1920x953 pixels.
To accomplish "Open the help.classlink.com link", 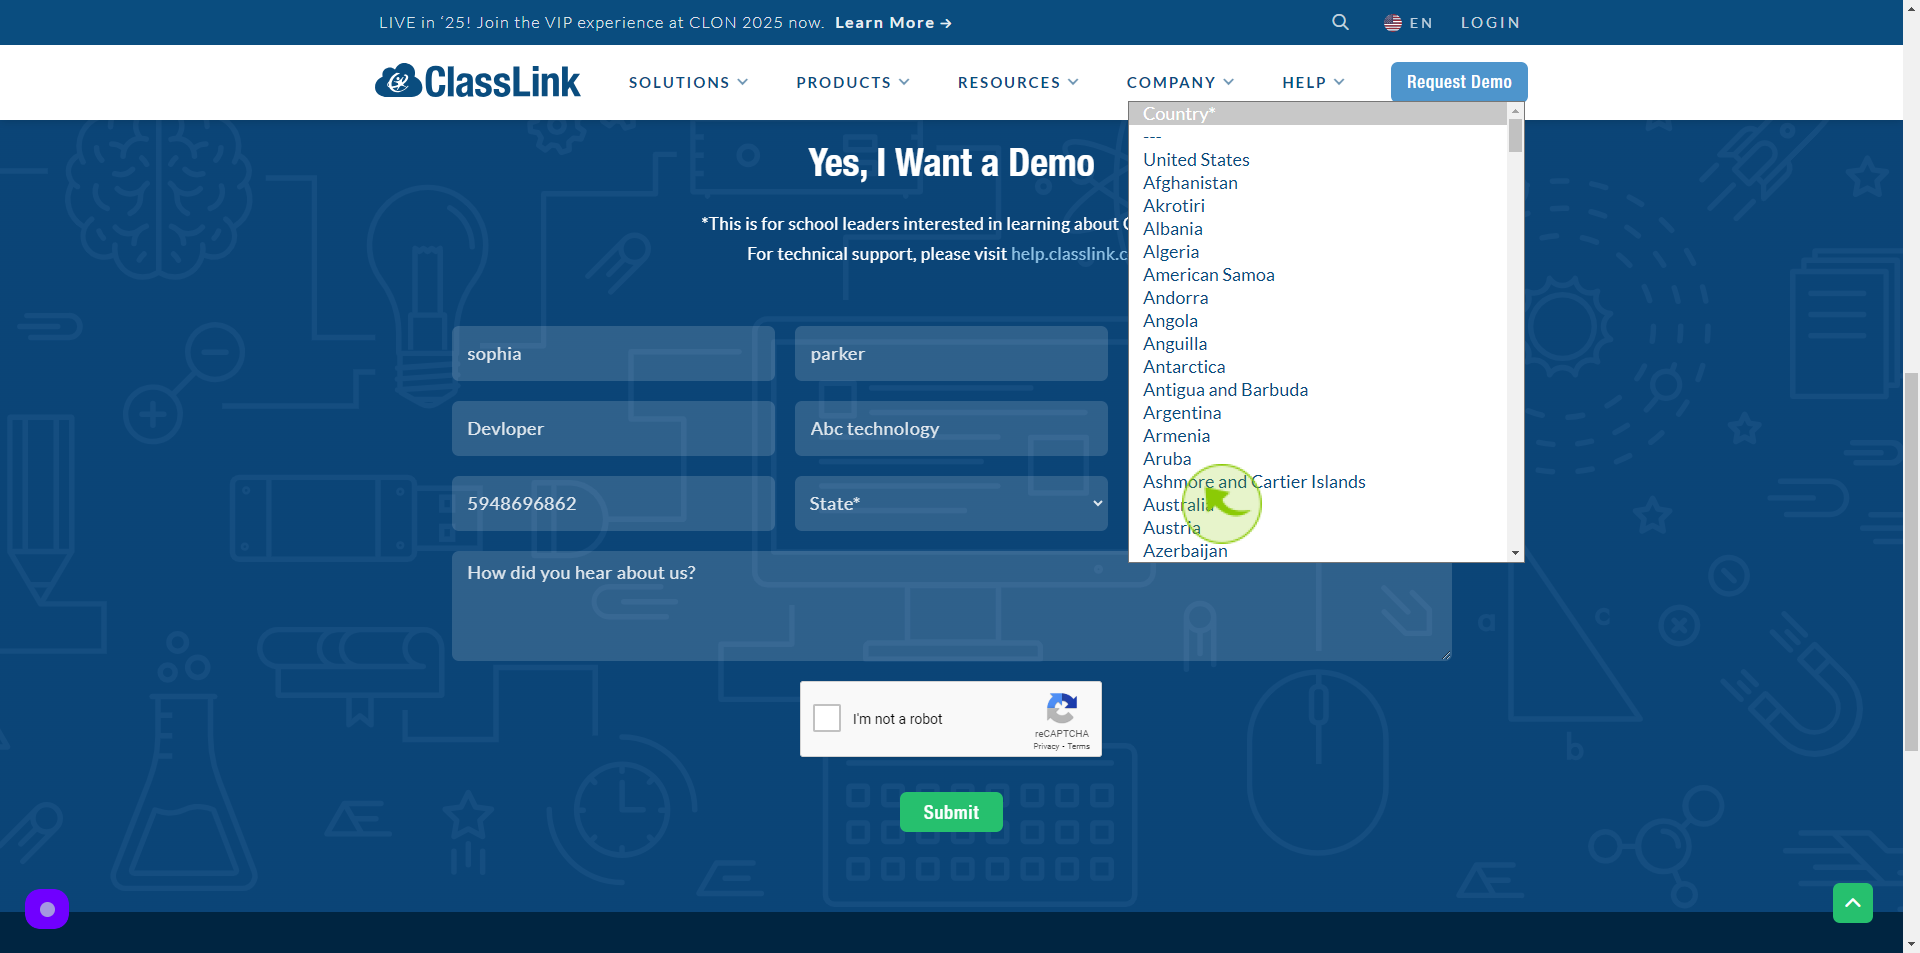I will (x=1069, y=254).
